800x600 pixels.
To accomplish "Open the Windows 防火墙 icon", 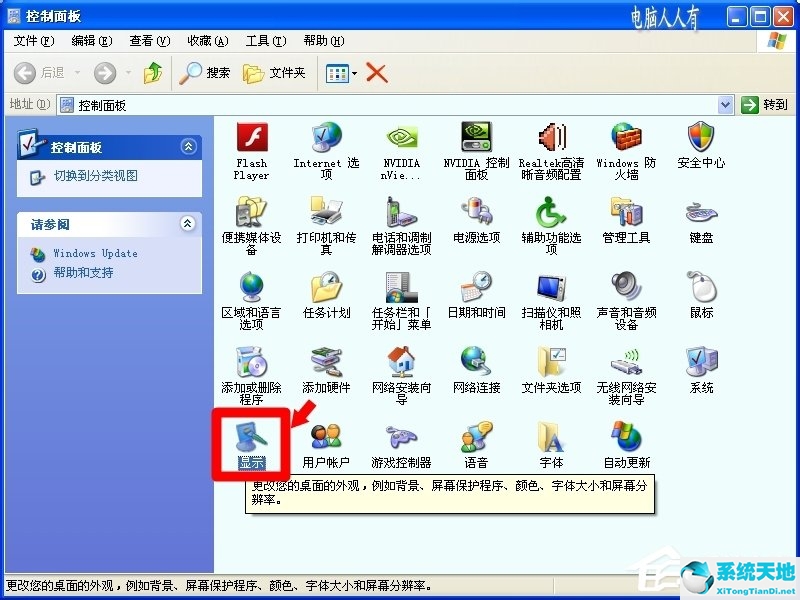I will (625, 140).
